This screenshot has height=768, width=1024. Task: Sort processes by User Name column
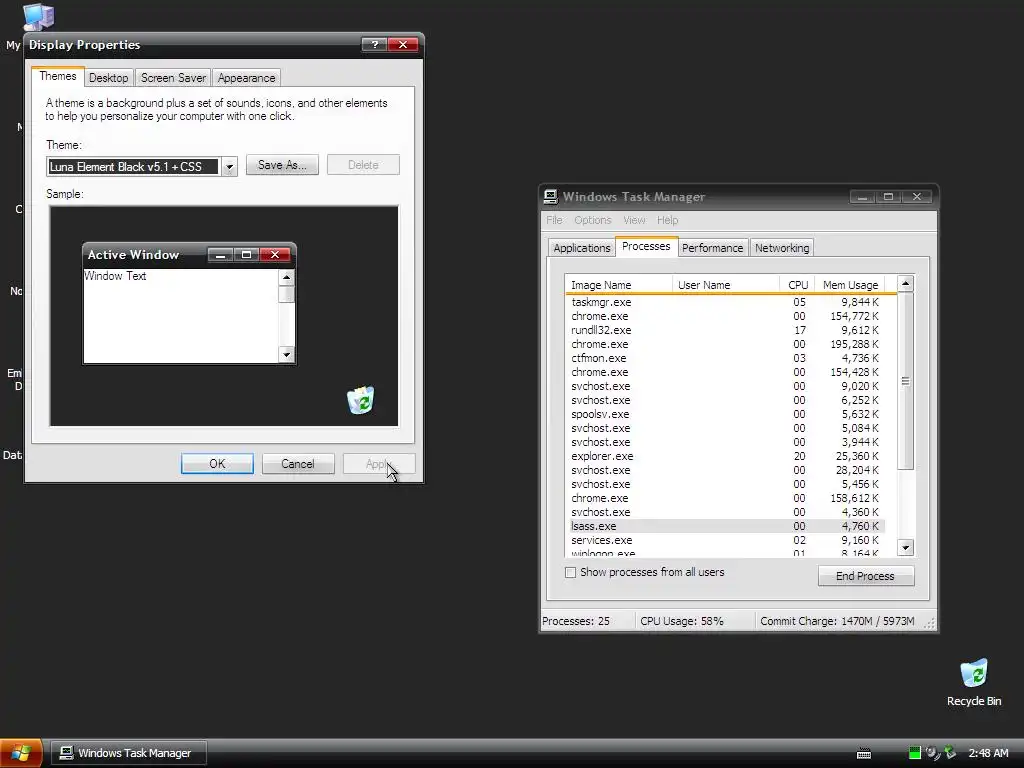(x=726, y=285)
